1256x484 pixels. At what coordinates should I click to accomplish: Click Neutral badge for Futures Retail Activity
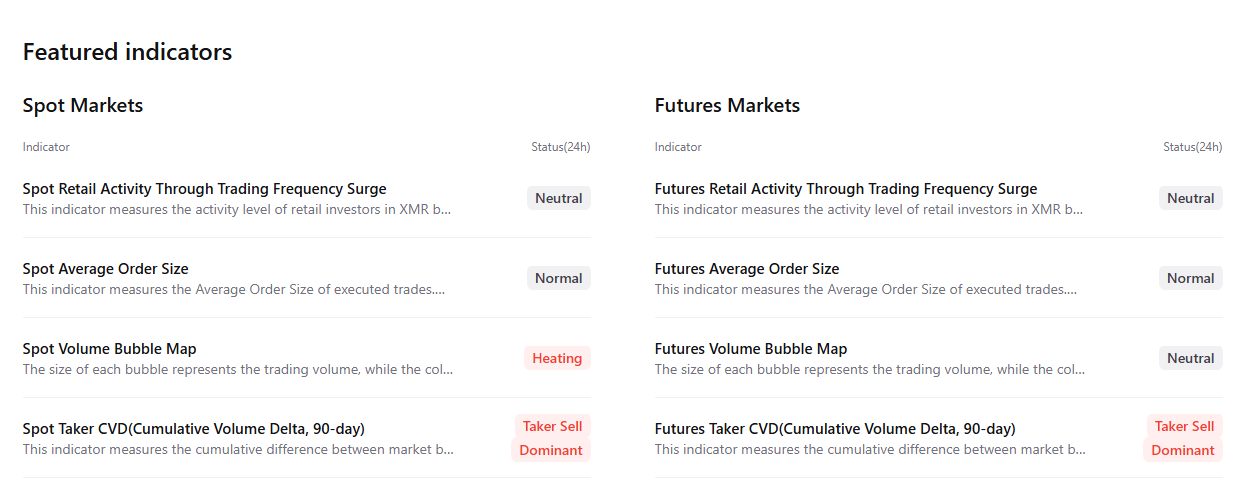[1190, 198]
